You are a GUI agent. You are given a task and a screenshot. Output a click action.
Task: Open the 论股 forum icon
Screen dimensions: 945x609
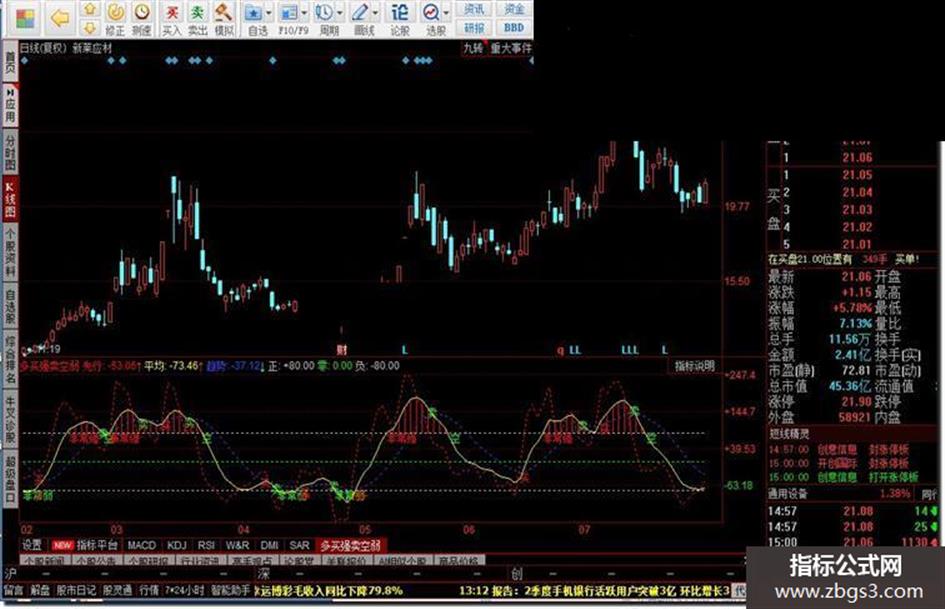[x=400, y=19]
